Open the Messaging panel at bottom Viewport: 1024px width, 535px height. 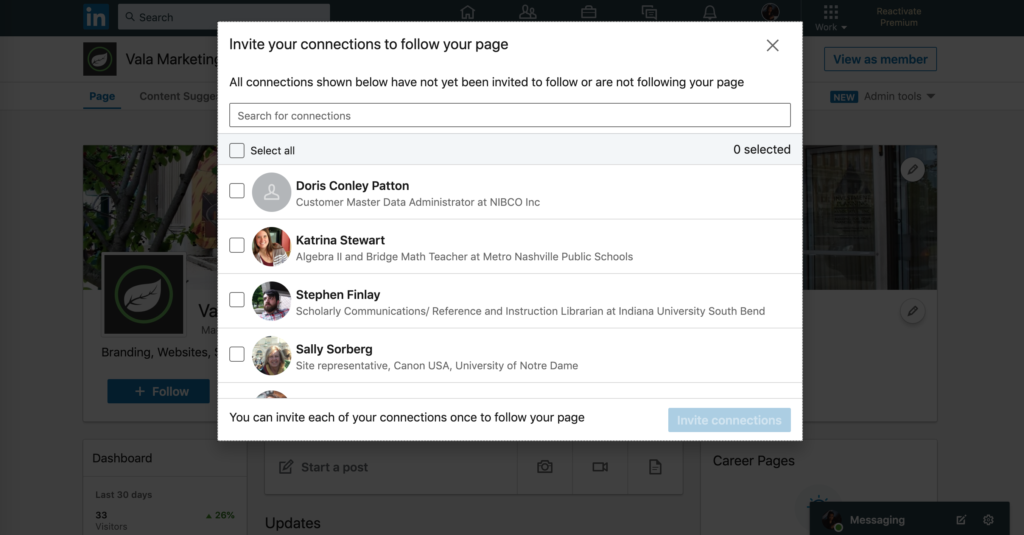(877, 520)
